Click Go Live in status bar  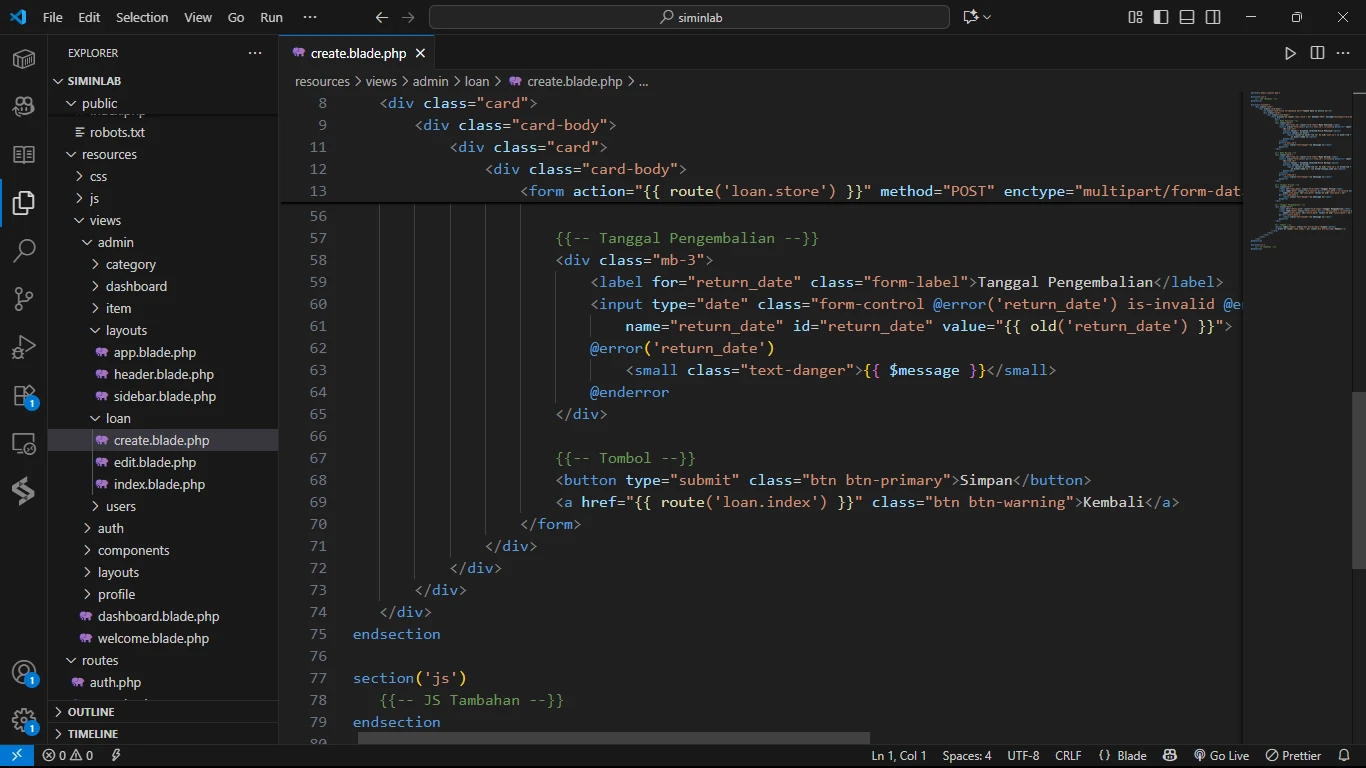pos(1221,756)
